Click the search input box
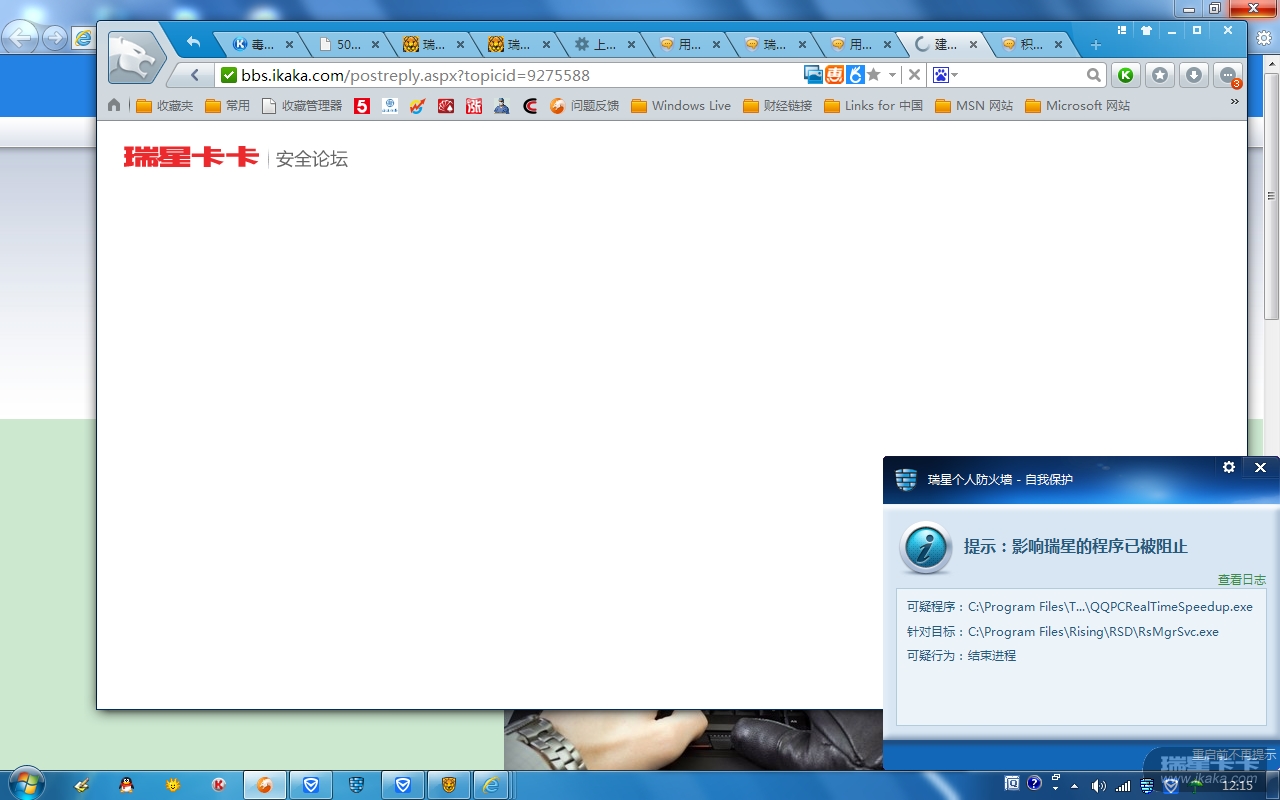The width and height of the screenshot is (1280, 800). (1022, 75)
